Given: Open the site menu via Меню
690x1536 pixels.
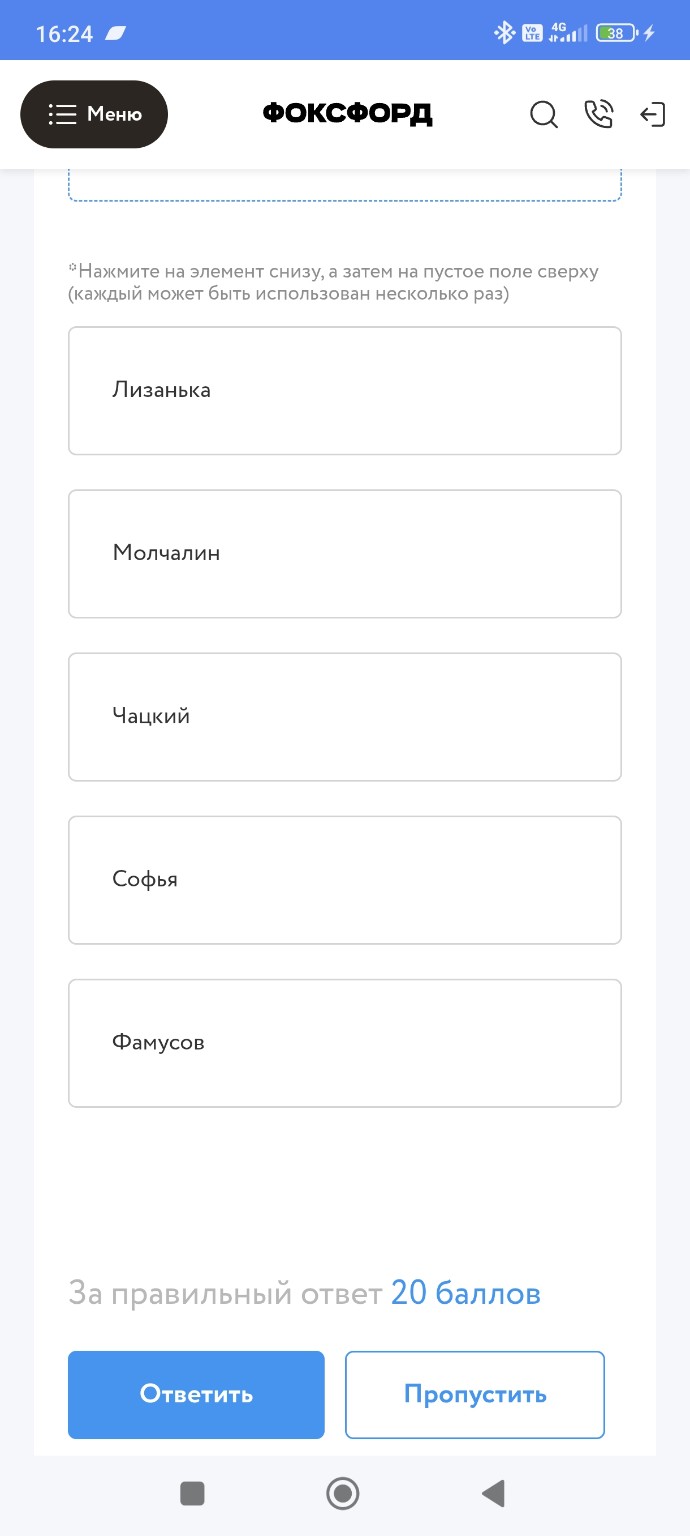Looking at the screenshot, I should point(94,114).
